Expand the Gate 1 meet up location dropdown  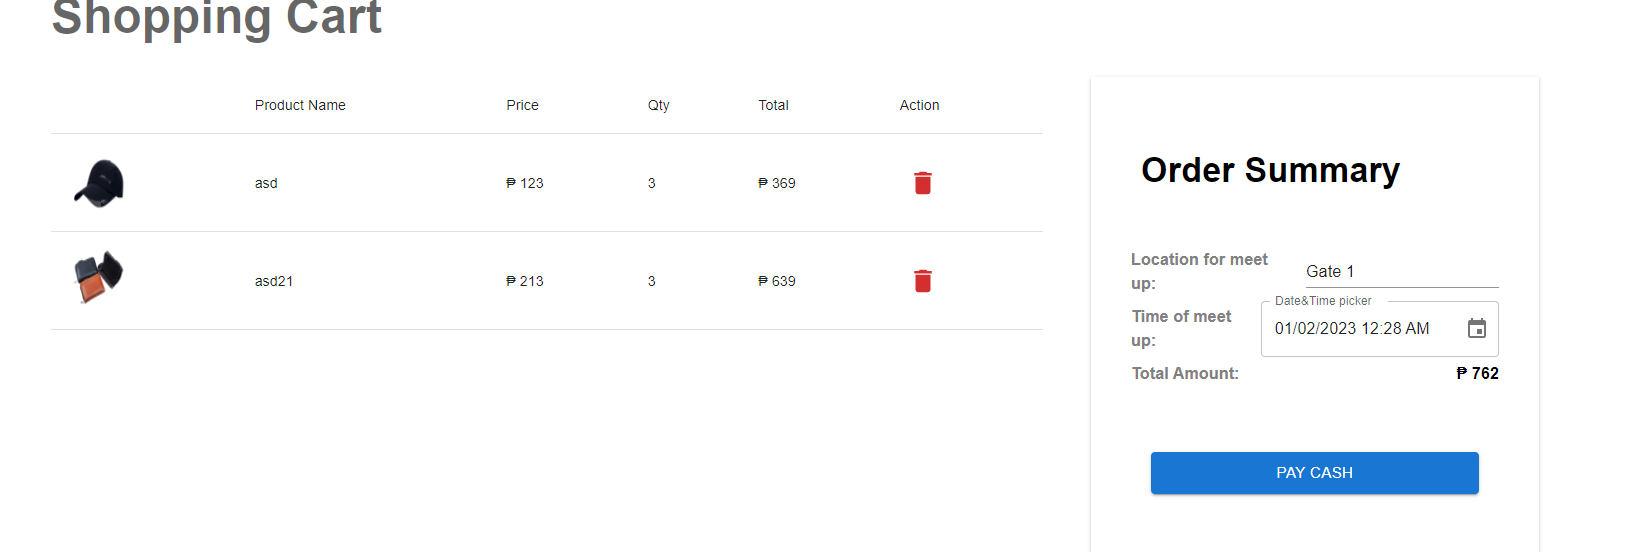click(1401, 272)
